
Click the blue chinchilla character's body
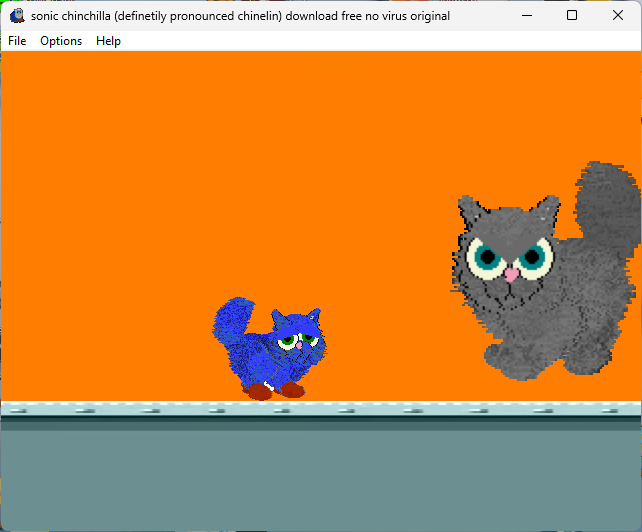(265, 358)
